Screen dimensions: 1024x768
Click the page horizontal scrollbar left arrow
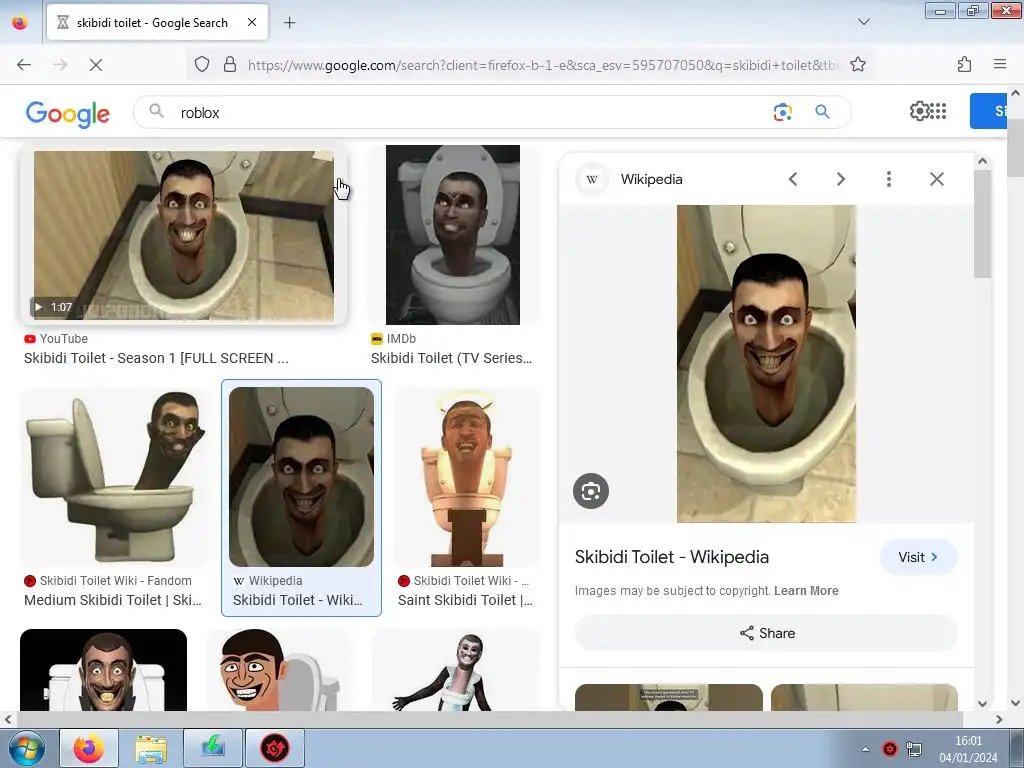(x=8, y=719)
